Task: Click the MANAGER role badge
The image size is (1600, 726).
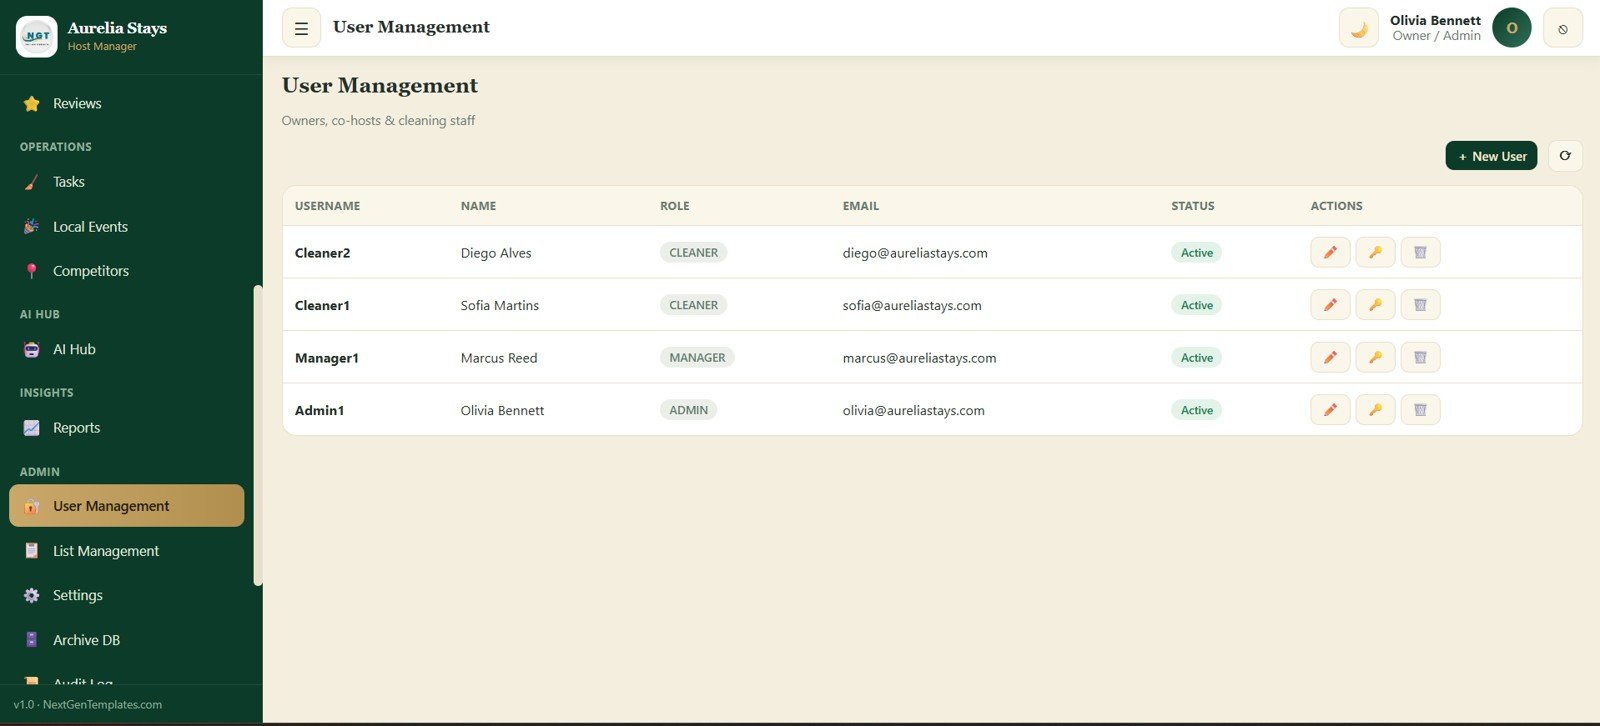Action: coord(697,357)
